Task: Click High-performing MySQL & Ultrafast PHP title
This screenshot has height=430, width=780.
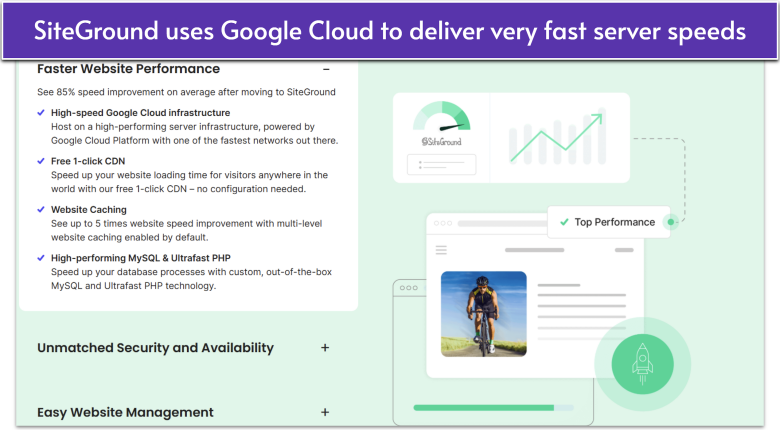Action: [x=141, y=258]
